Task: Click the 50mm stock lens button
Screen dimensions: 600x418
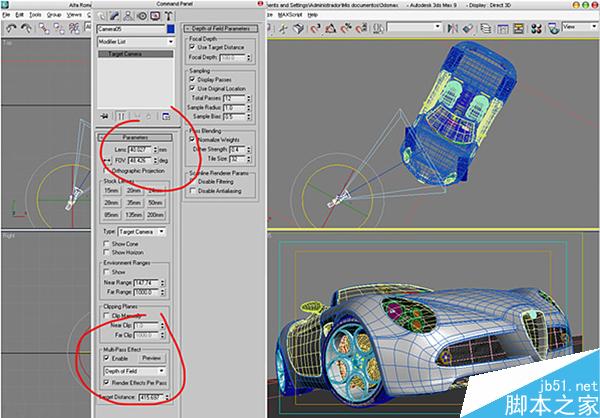Action: [155, 203]
